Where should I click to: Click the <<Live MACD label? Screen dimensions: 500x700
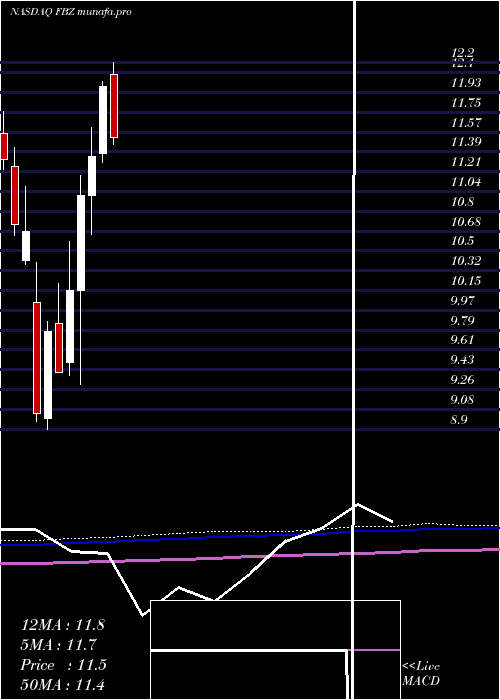coord(421,673)
